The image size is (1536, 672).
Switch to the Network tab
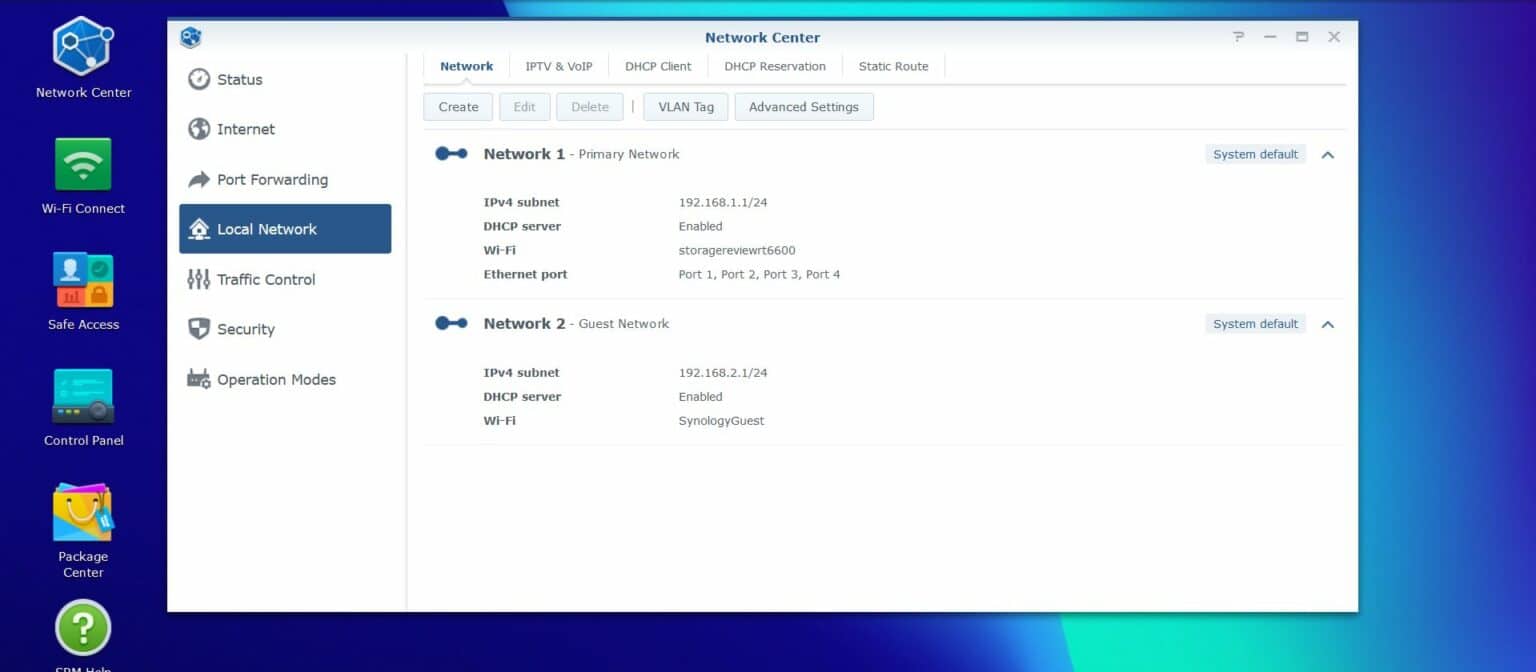click(466, 67)
